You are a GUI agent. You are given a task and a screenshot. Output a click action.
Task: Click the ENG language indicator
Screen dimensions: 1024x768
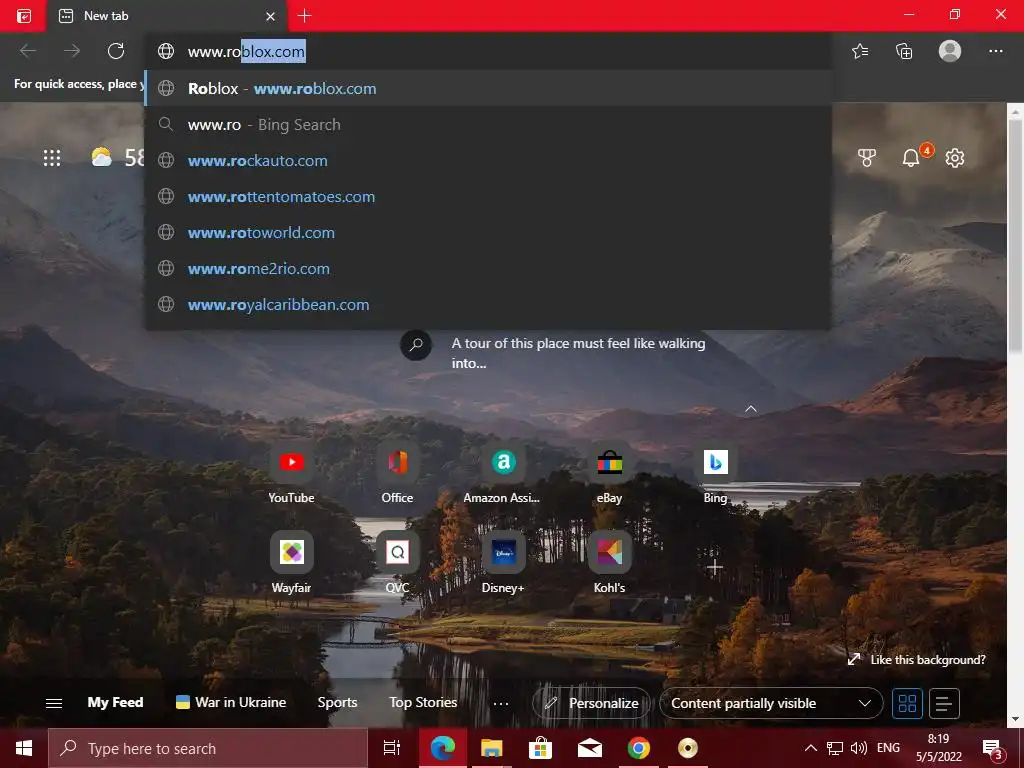(888, 748)
